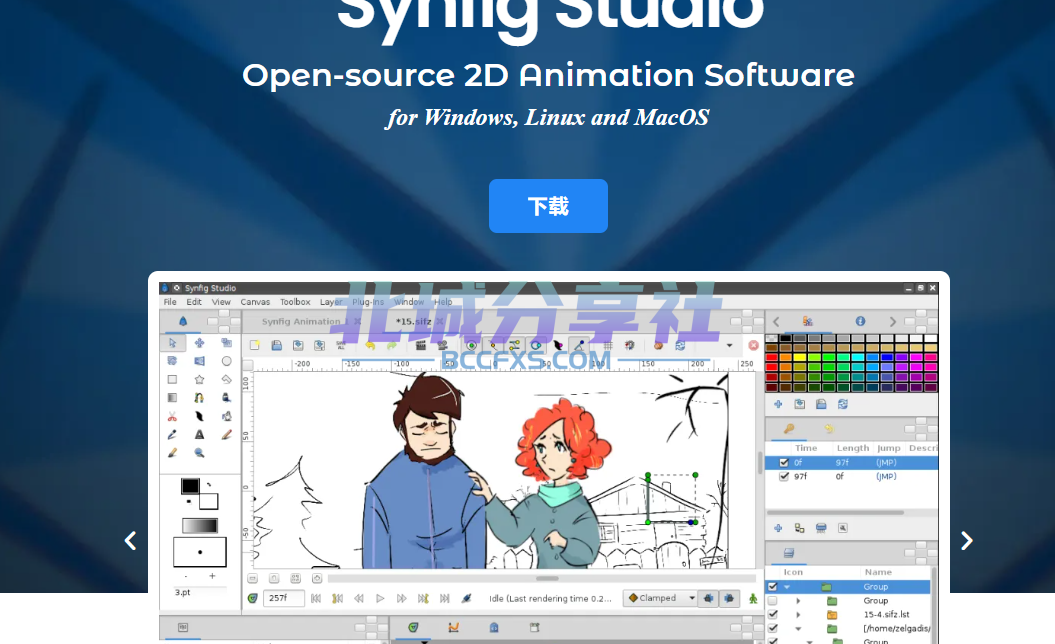Image resolution: width=1055 pixels, height=644 pixels.
Task: Select the Eyedropper tool
Action: click(x=172, y=435)
